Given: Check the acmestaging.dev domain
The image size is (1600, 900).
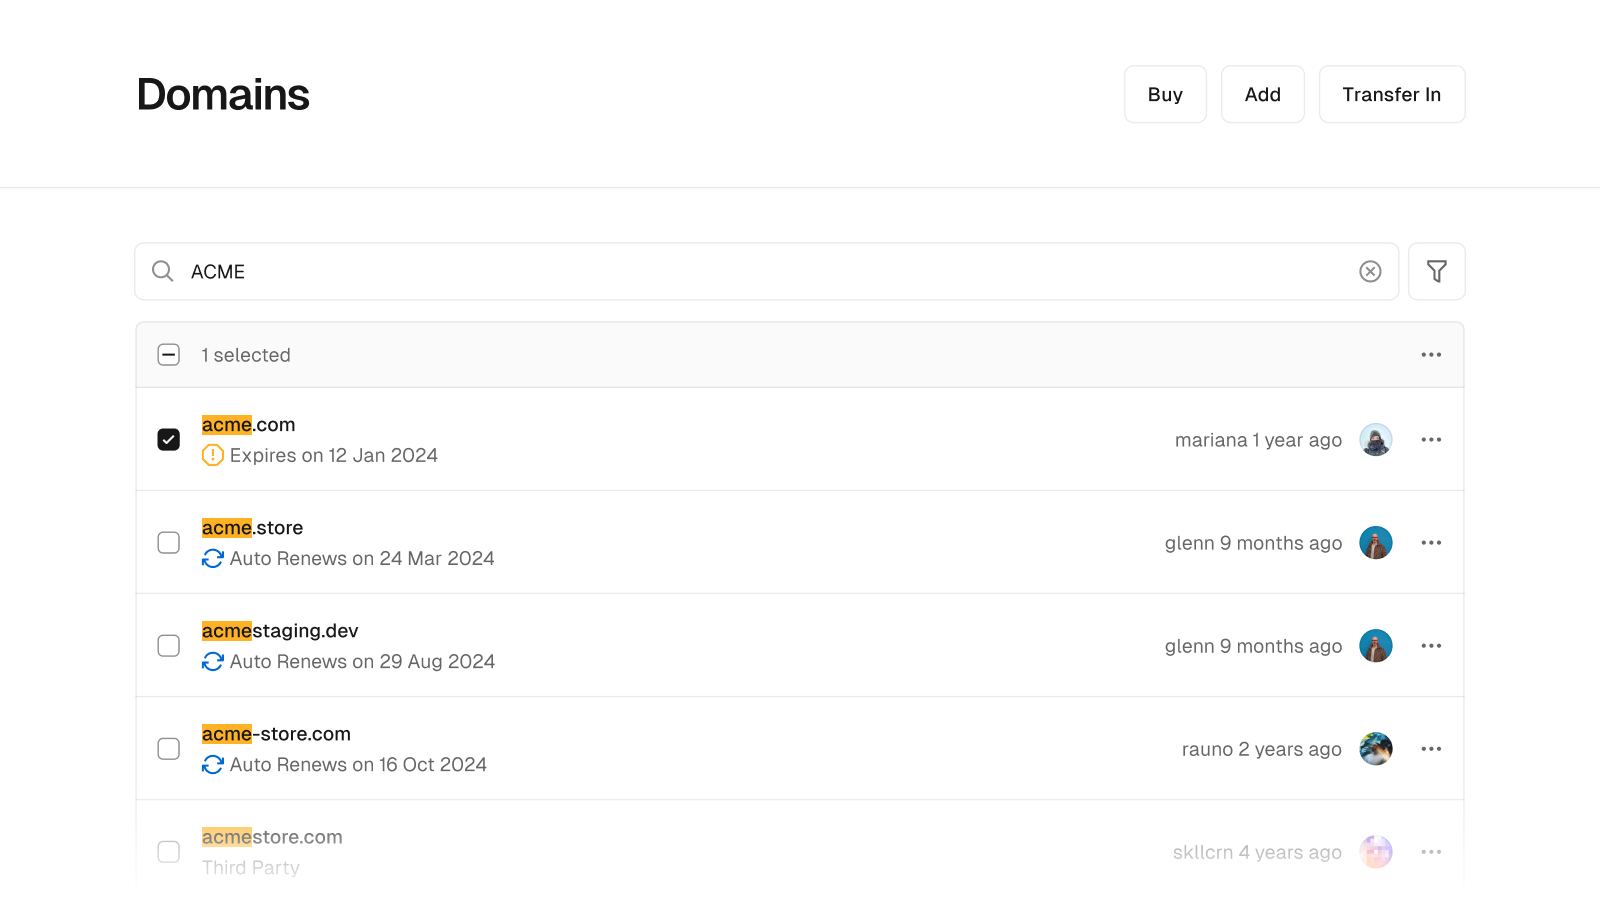Looking at the screenshot, I should coord(168,645).
